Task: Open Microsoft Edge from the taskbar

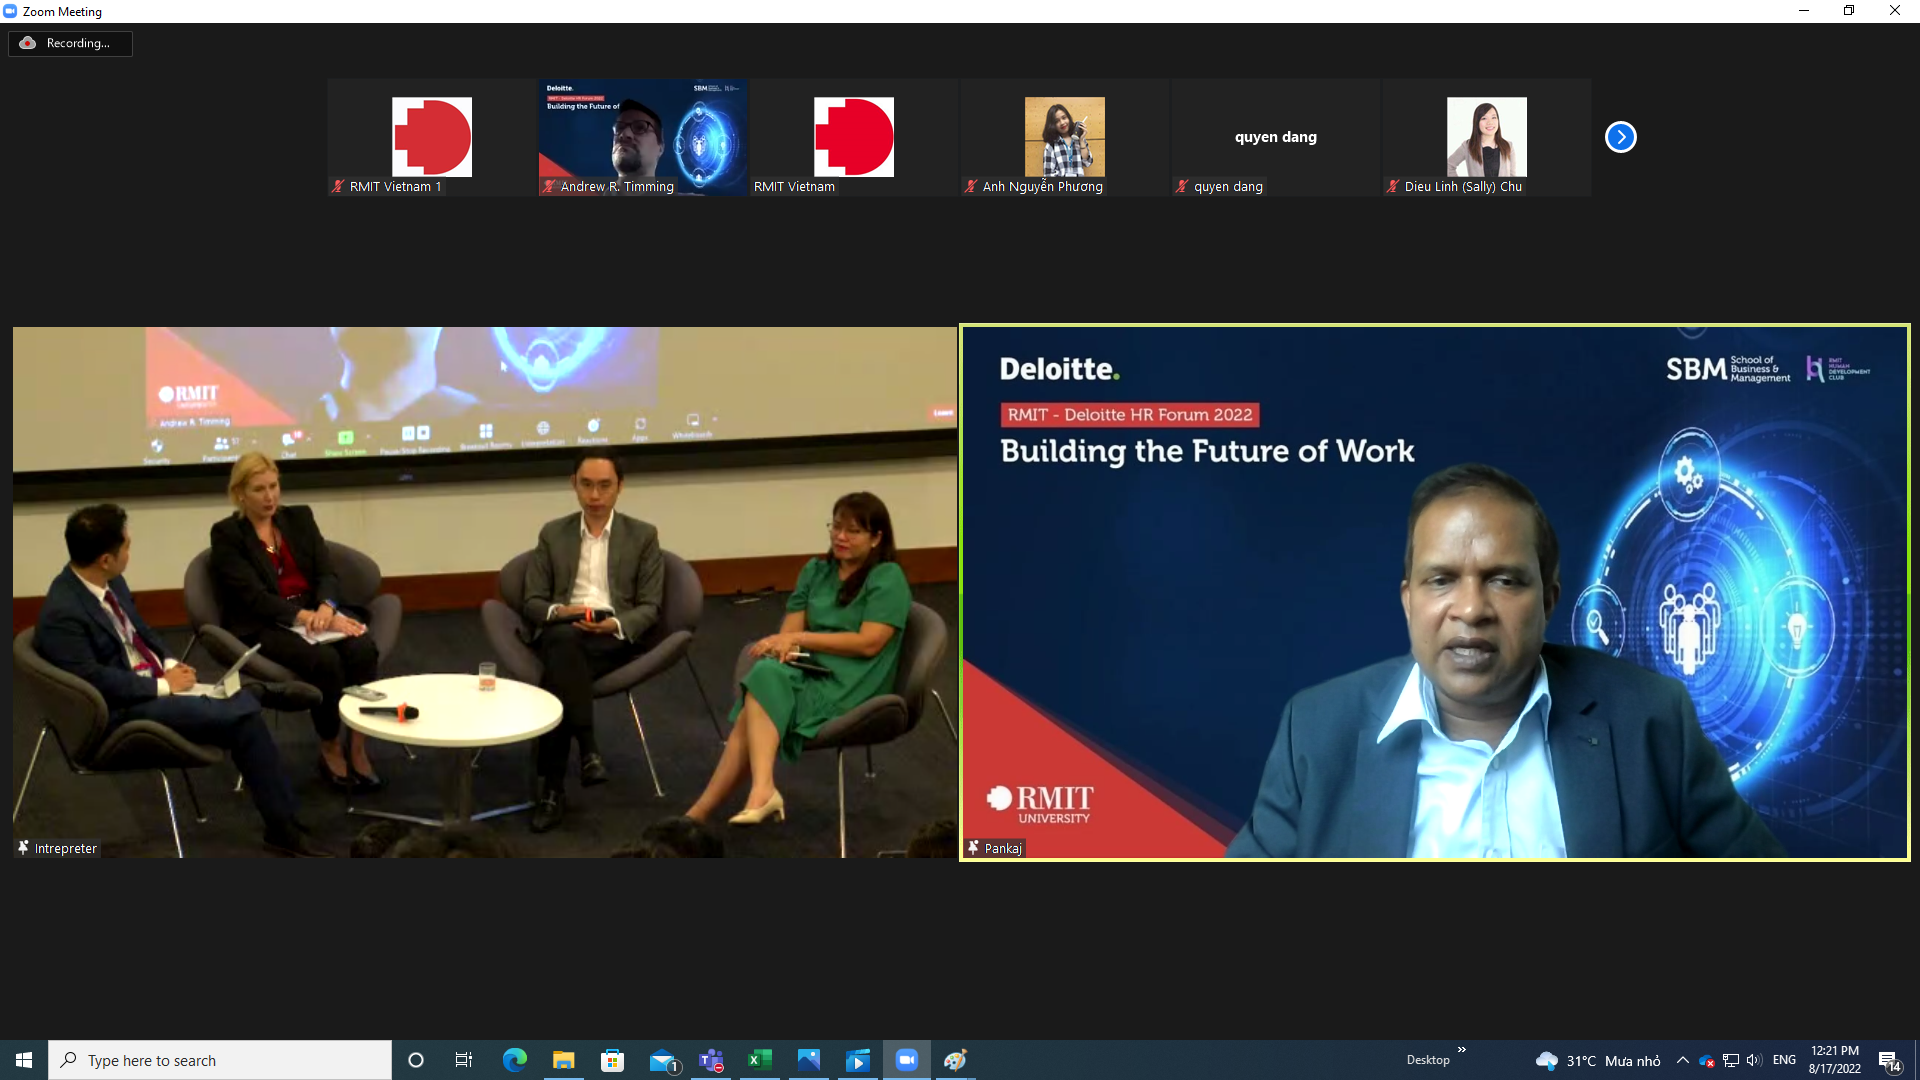Action: tap(514, 1060)
